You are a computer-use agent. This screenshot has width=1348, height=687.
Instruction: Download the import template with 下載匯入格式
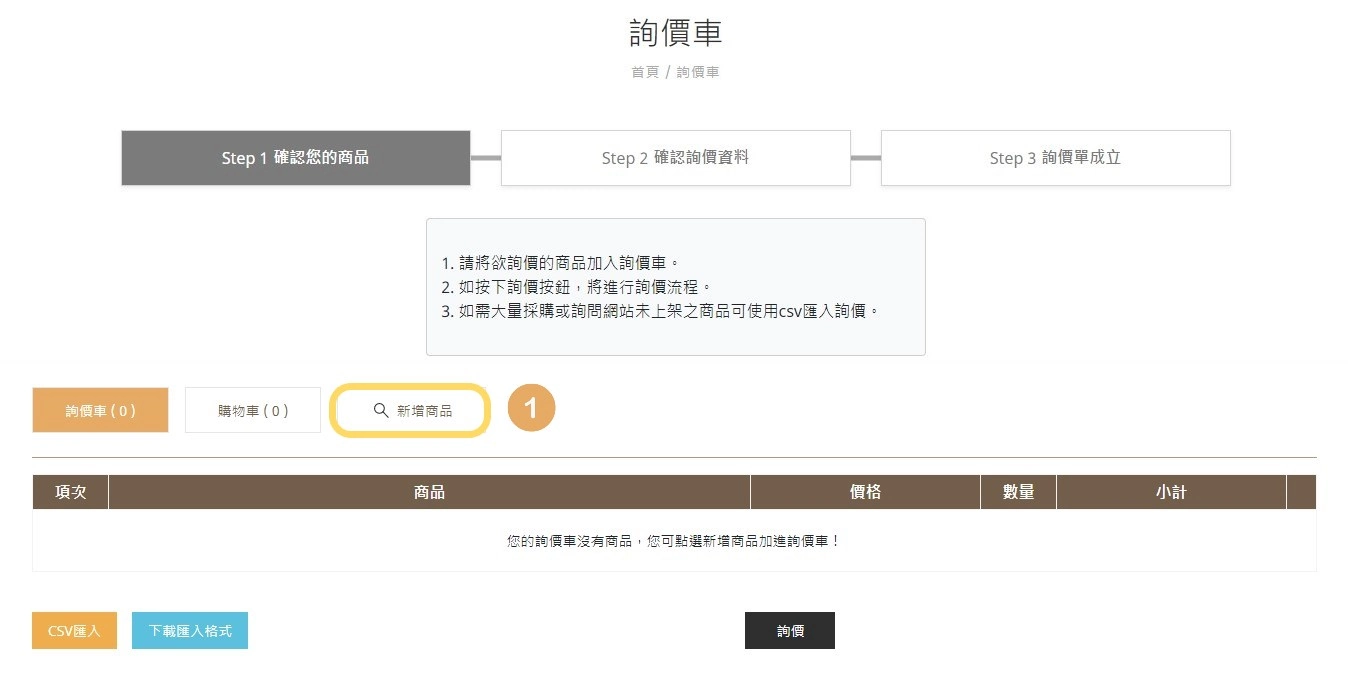click(x=189, y=630)
